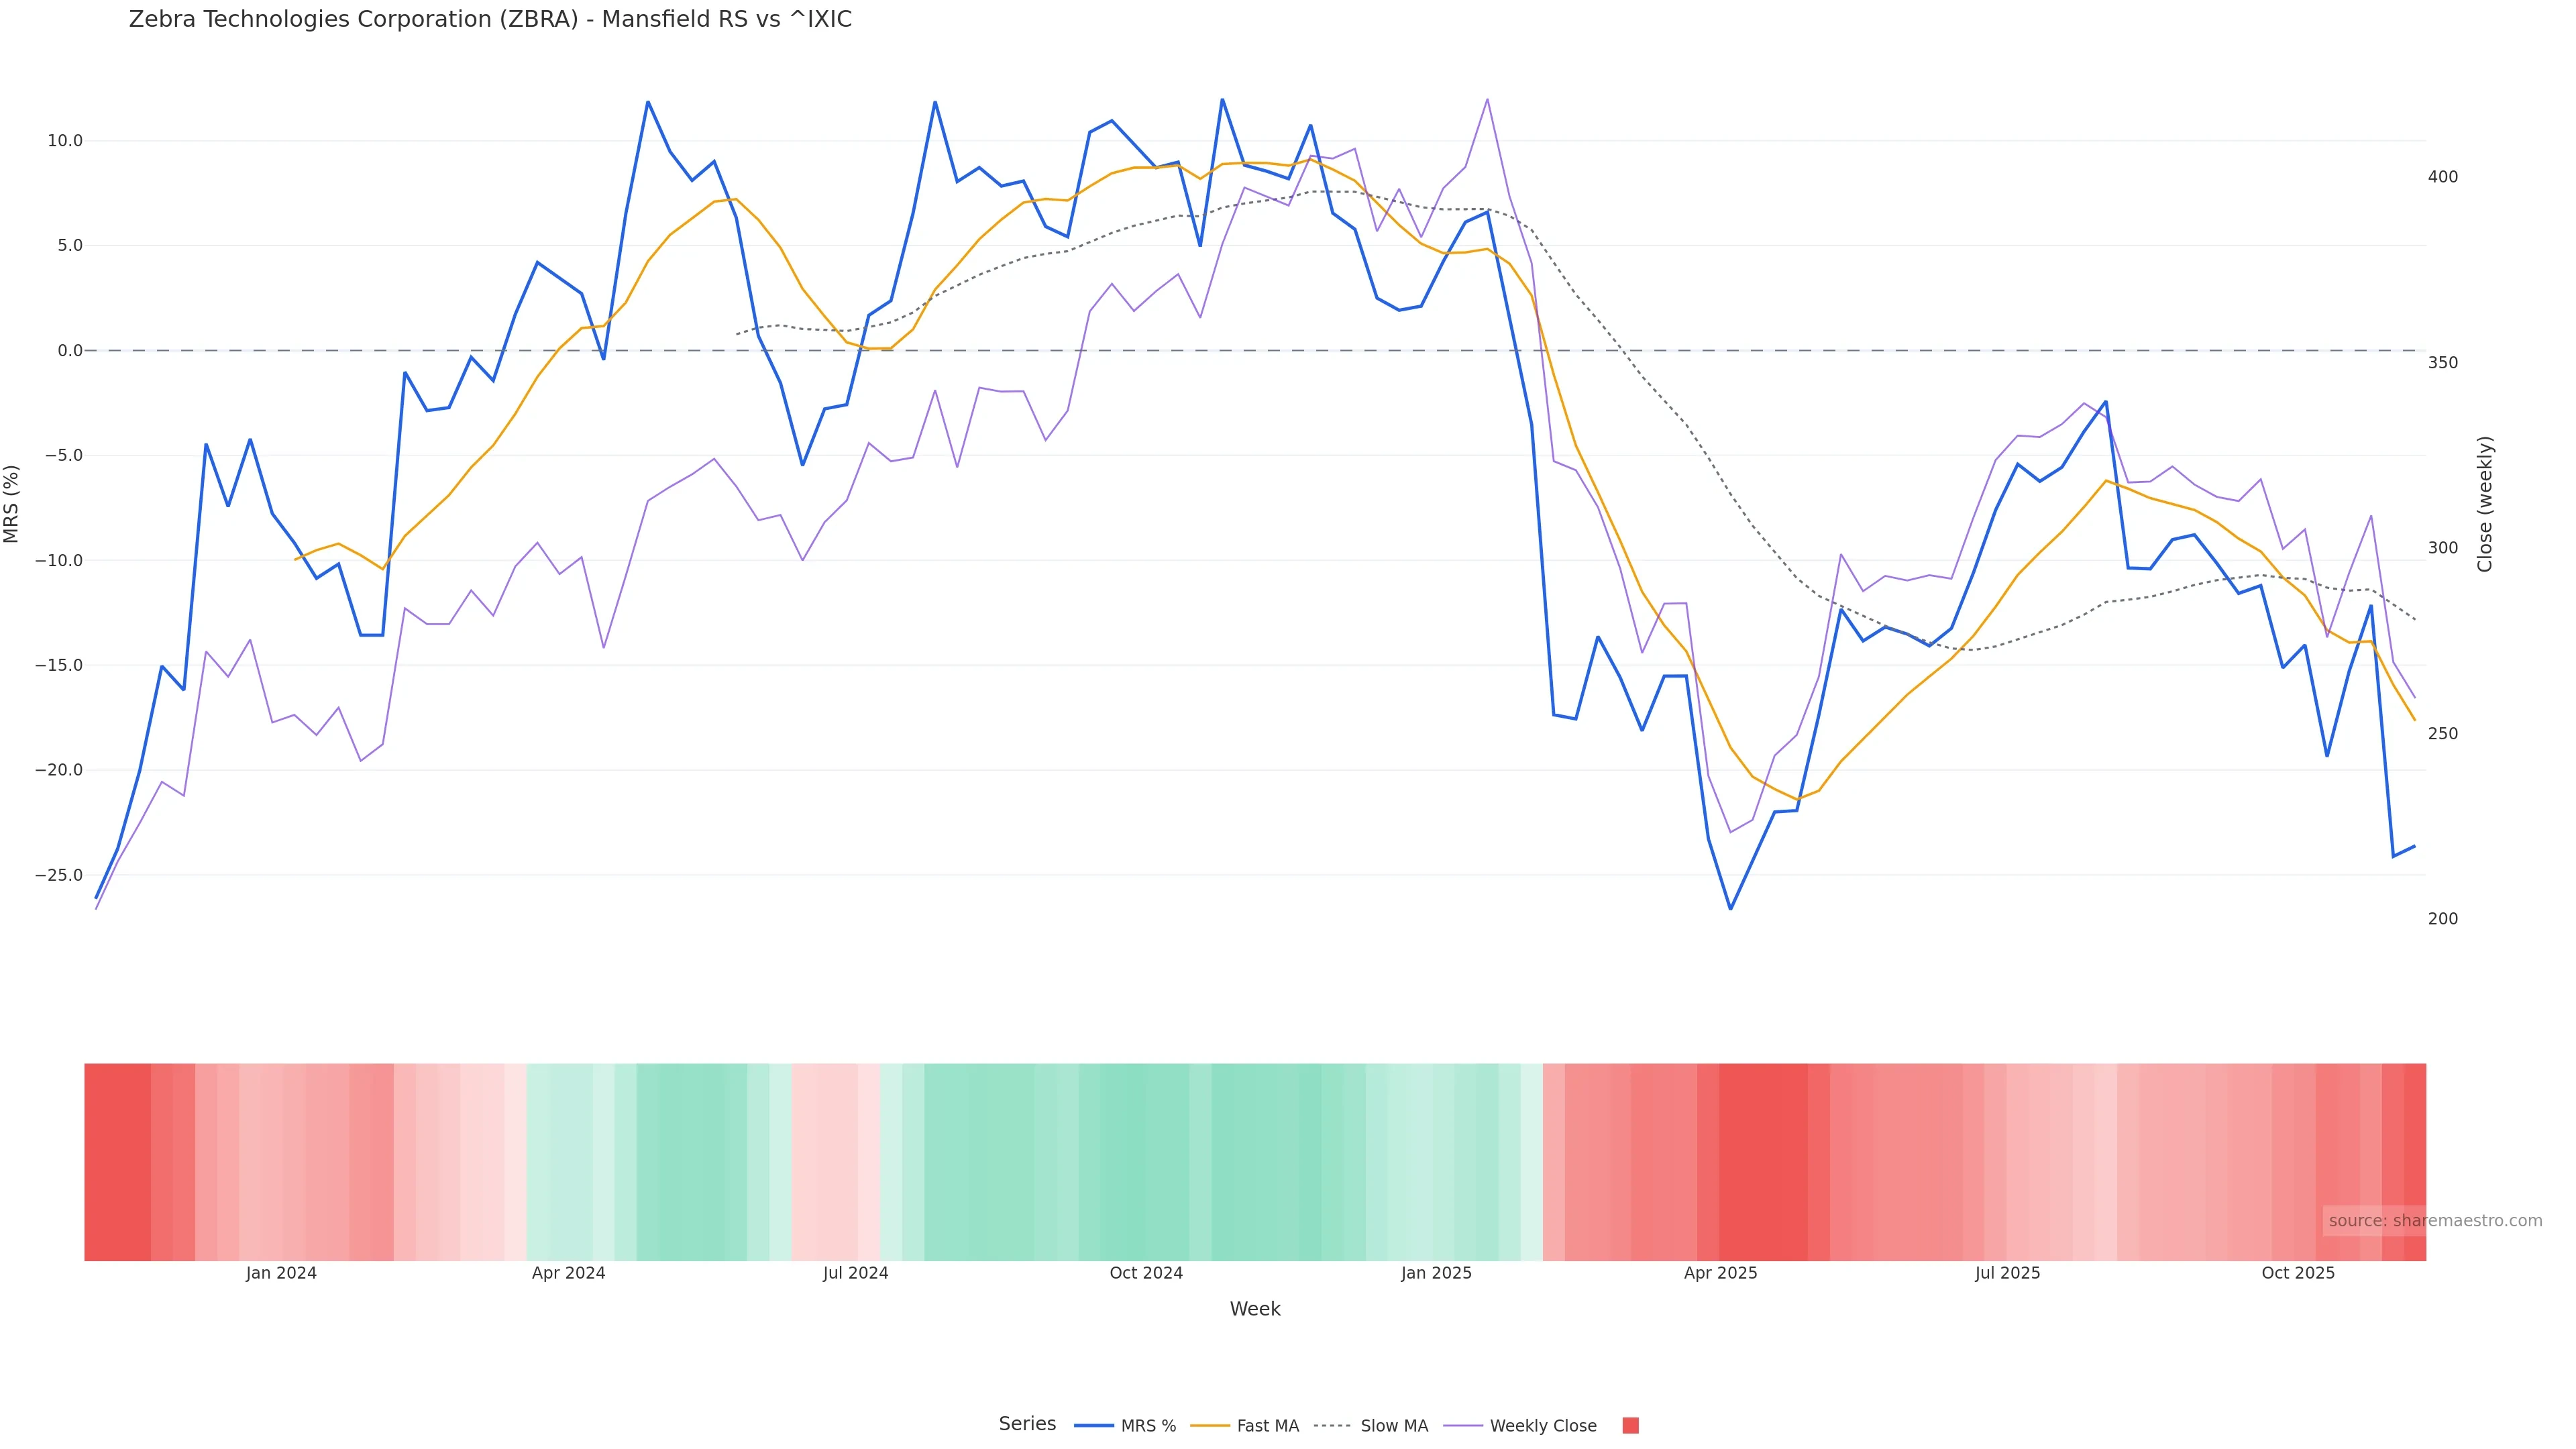Click the −25.0 tick on MRS axis
The width and height of the screenshot is (2576, 1449).
(x=58, y=875)
